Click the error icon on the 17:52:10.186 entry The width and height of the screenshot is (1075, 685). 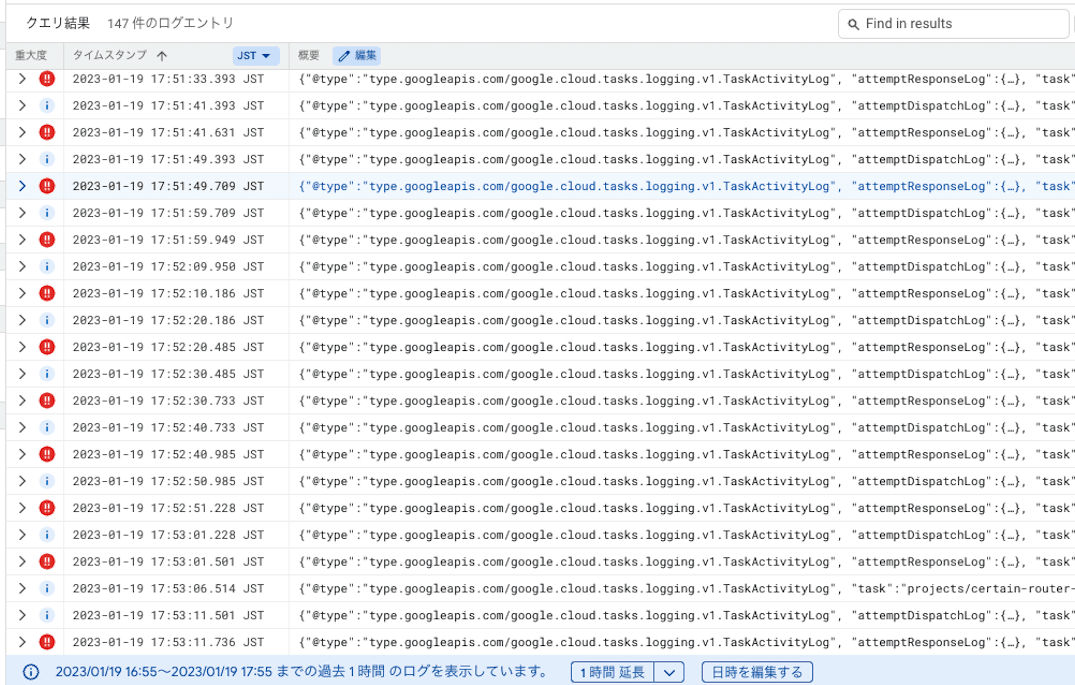tap(47, 293)
